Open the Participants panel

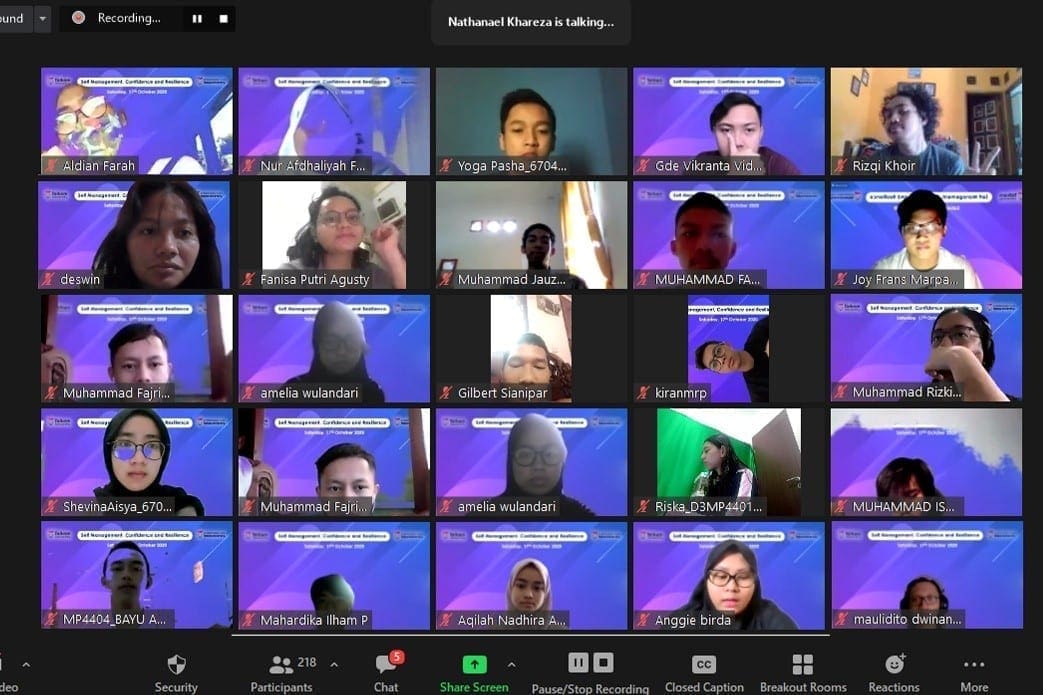click(x=281, y=671)
